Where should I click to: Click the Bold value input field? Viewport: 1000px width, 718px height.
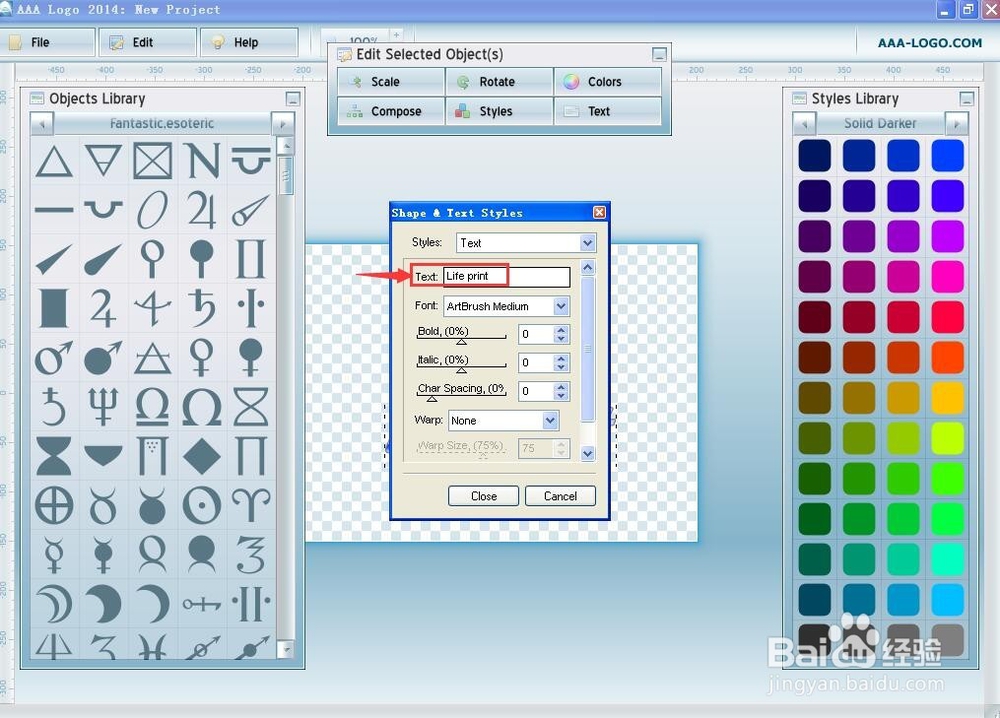(x=536, y=334)
